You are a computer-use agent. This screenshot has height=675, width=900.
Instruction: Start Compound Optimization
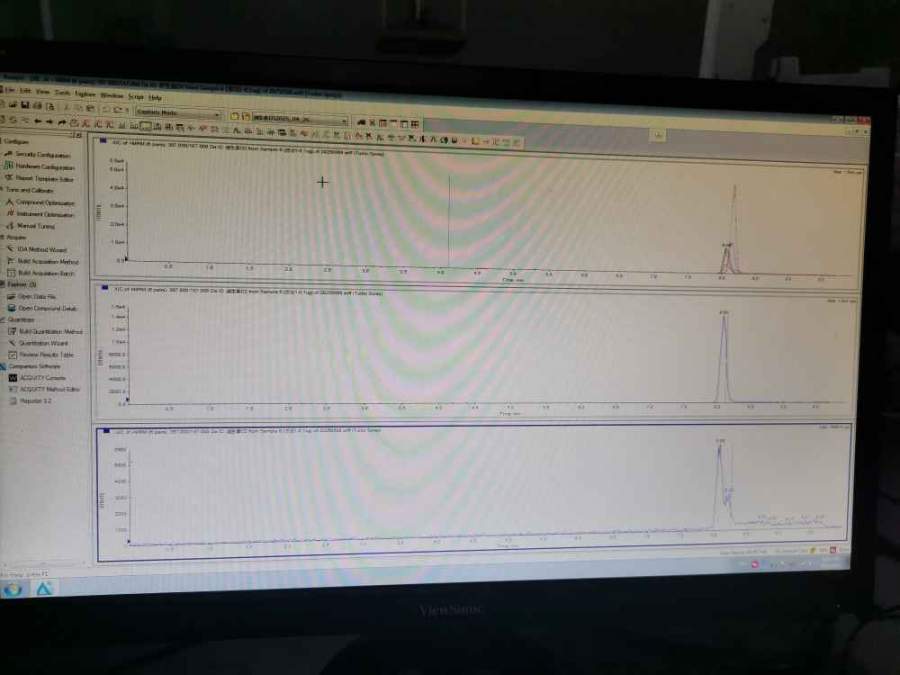tap(44, 202)
